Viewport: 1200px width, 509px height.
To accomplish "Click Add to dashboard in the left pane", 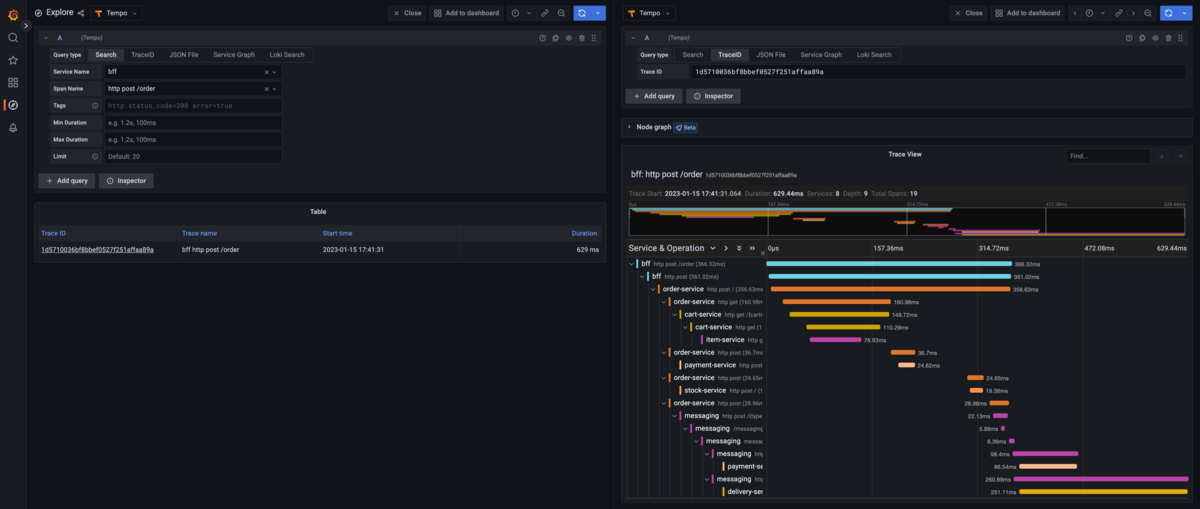I will [468, 13].
